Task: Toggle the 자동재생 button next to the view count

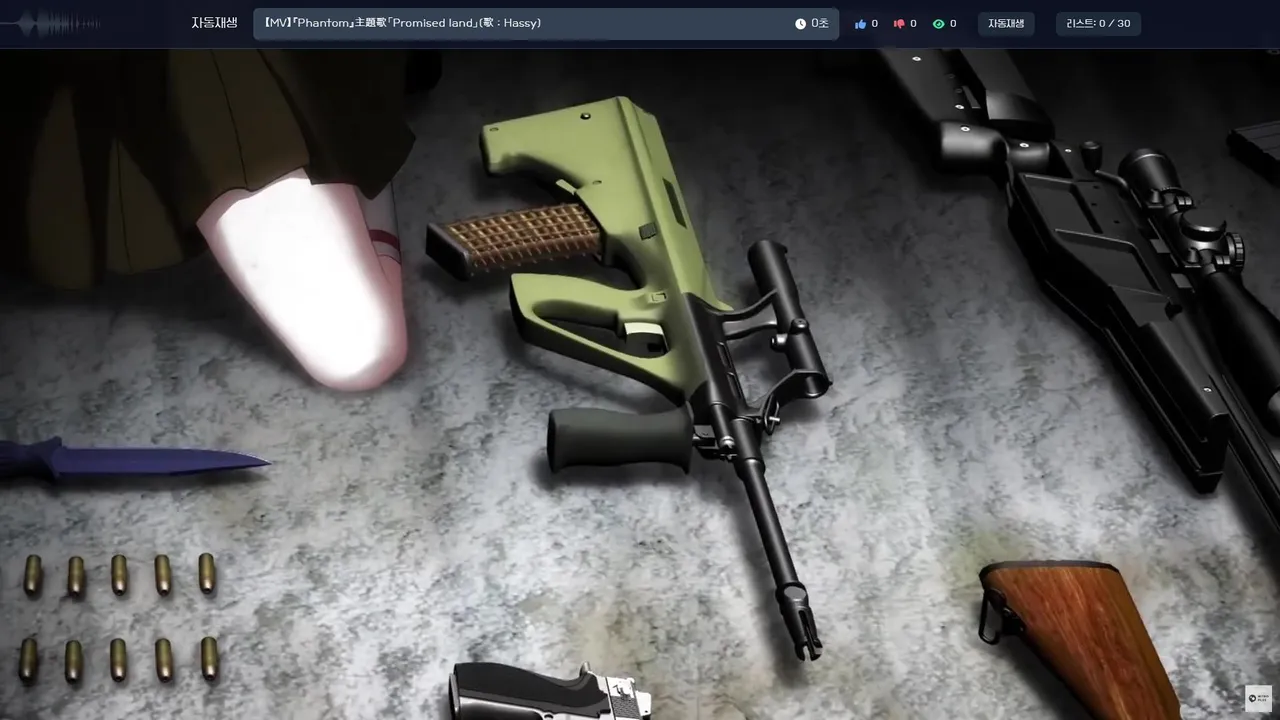Action: 1006,24
